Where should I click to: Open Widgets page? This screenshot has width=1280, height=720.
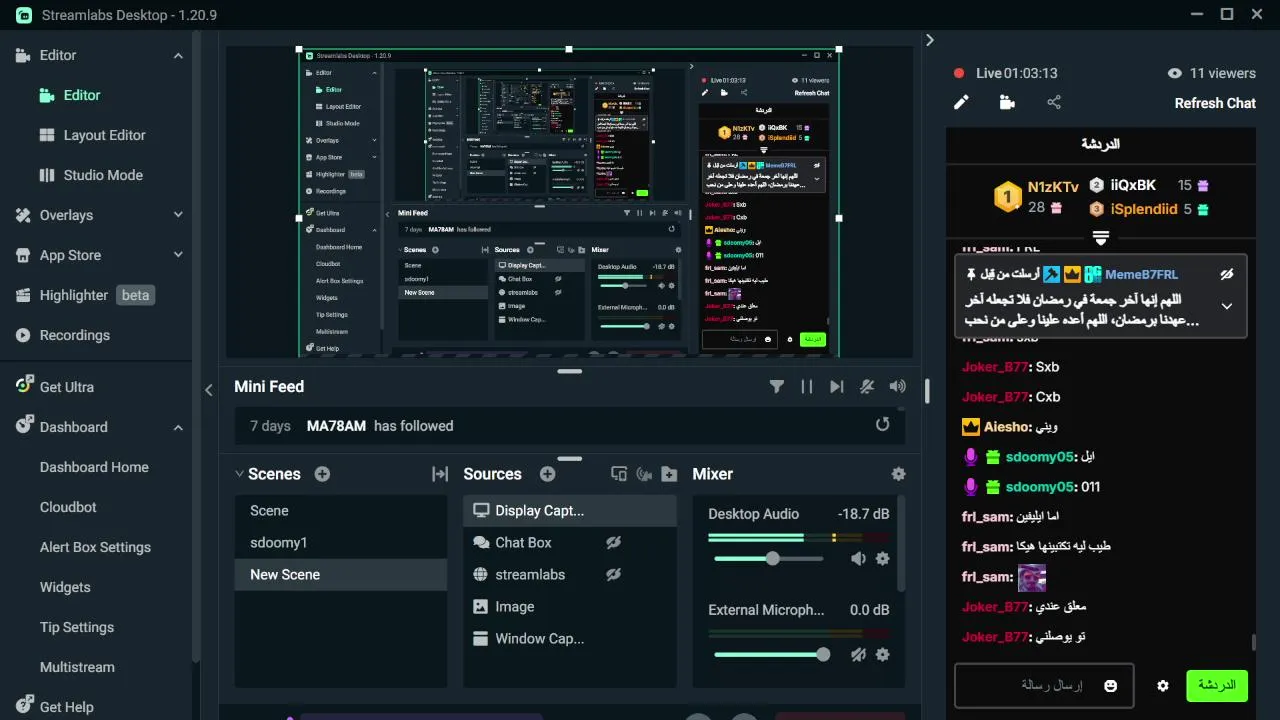click(65, 587)
